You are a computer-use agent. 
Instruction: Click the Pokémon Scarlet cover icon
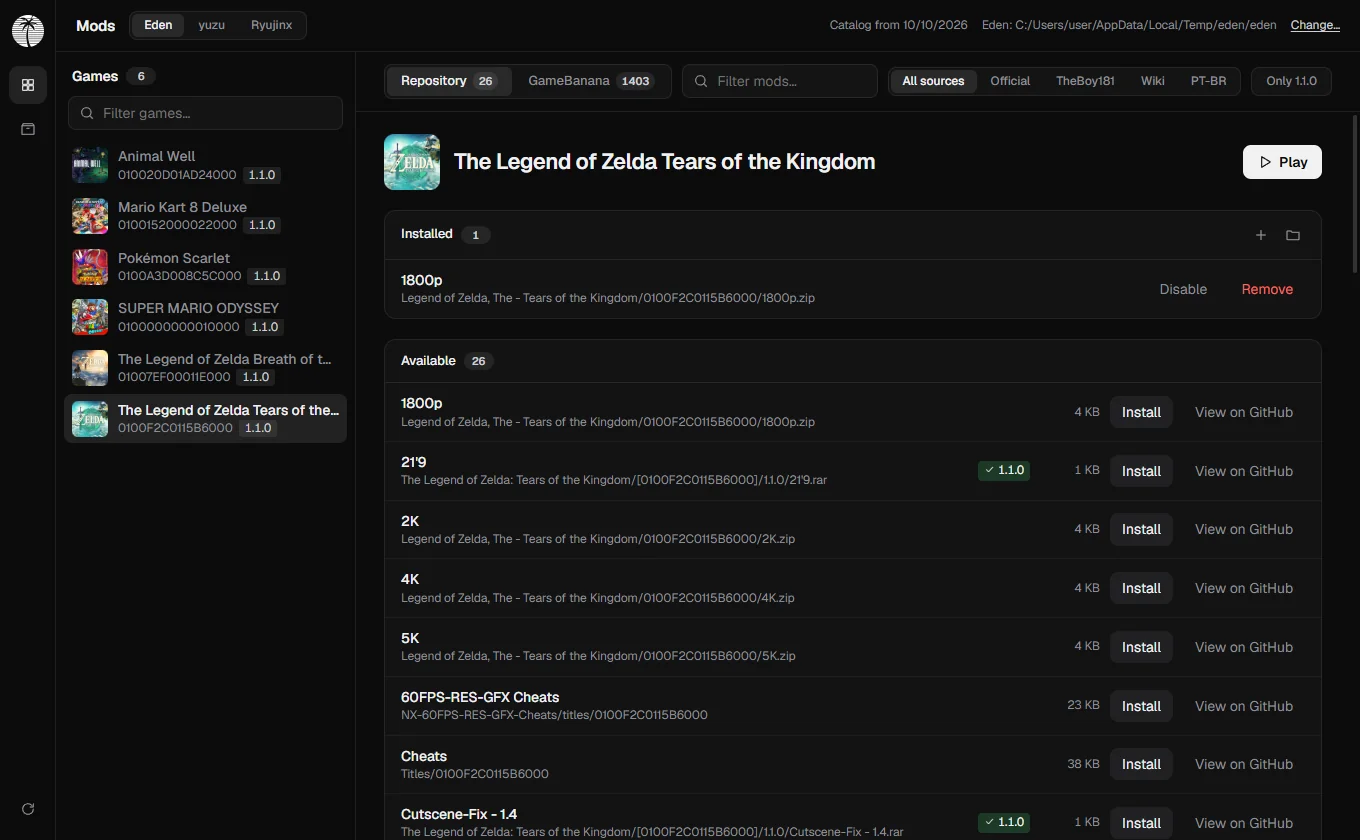[x=90, y=267]
